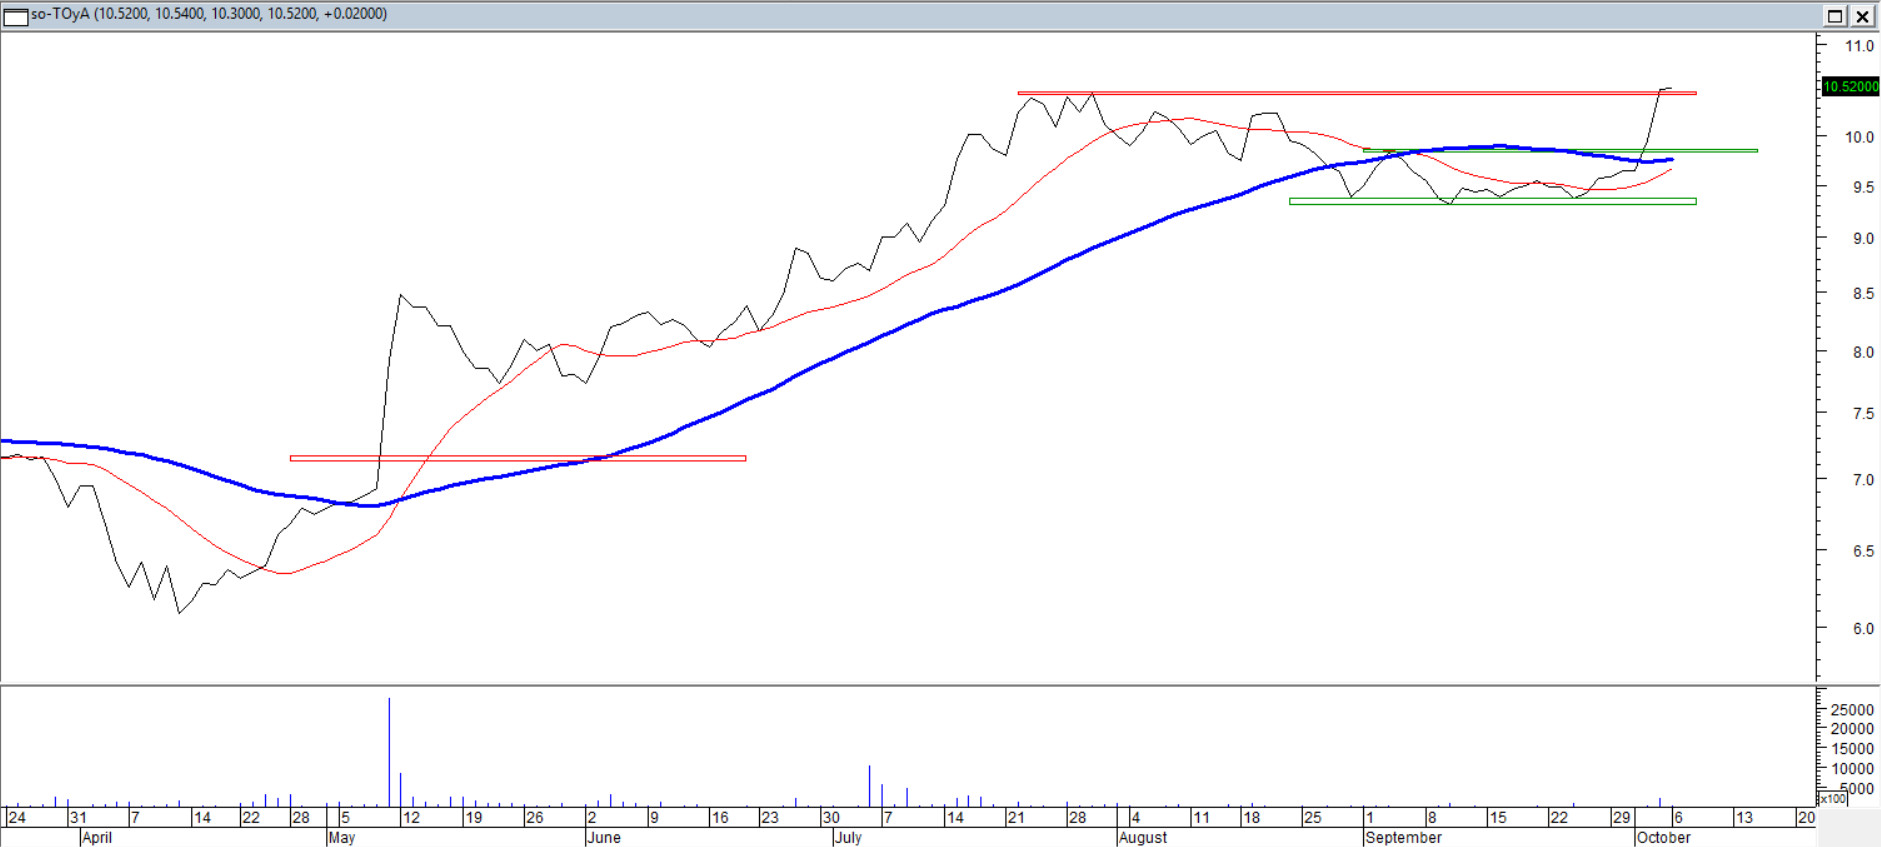Click the x100 volume scale label

tap(1832, 798)
